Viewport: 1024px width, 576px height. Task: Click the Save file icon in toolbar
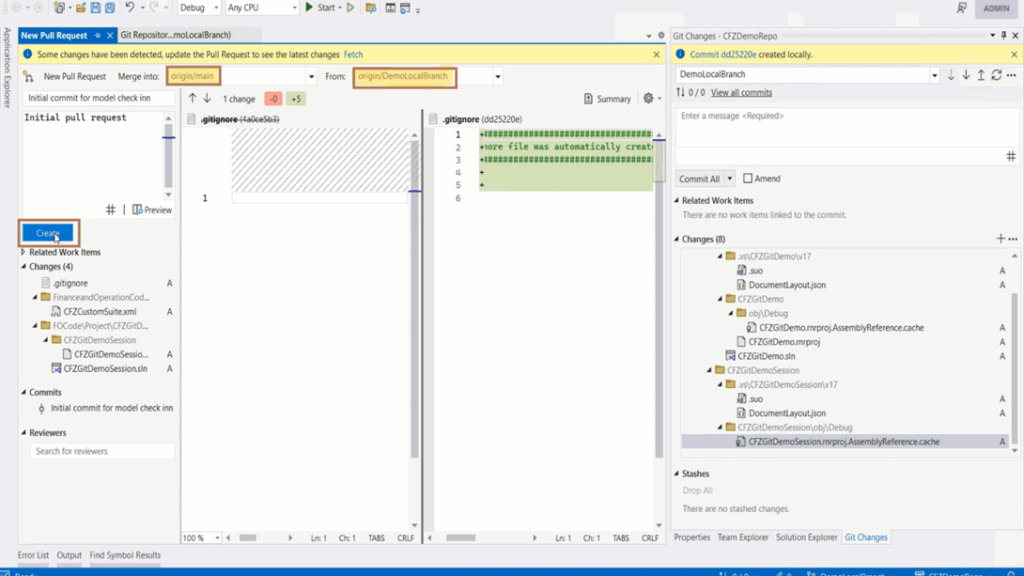95,8
